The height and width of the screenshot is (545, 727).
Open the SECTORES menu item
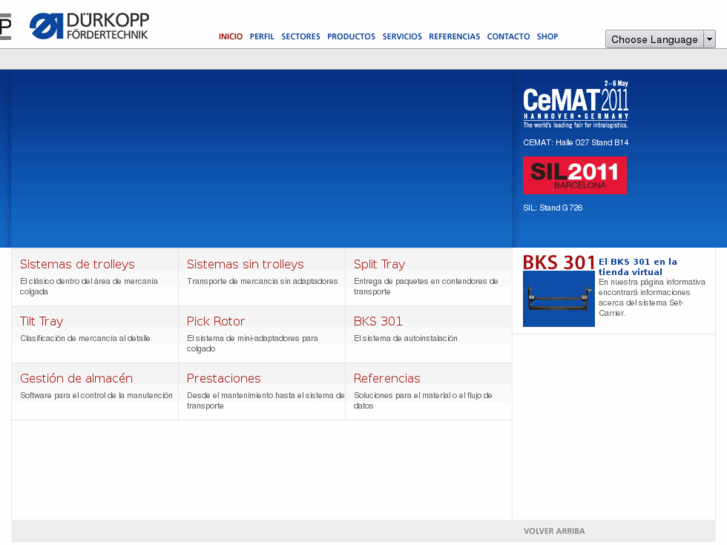(x=300, y=37)
